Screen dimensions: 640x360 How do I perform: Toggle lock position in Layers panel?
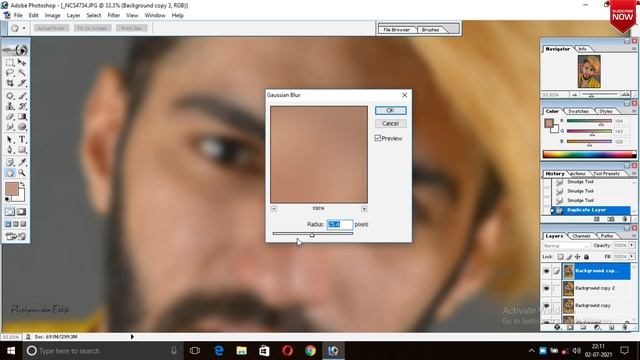578,257
